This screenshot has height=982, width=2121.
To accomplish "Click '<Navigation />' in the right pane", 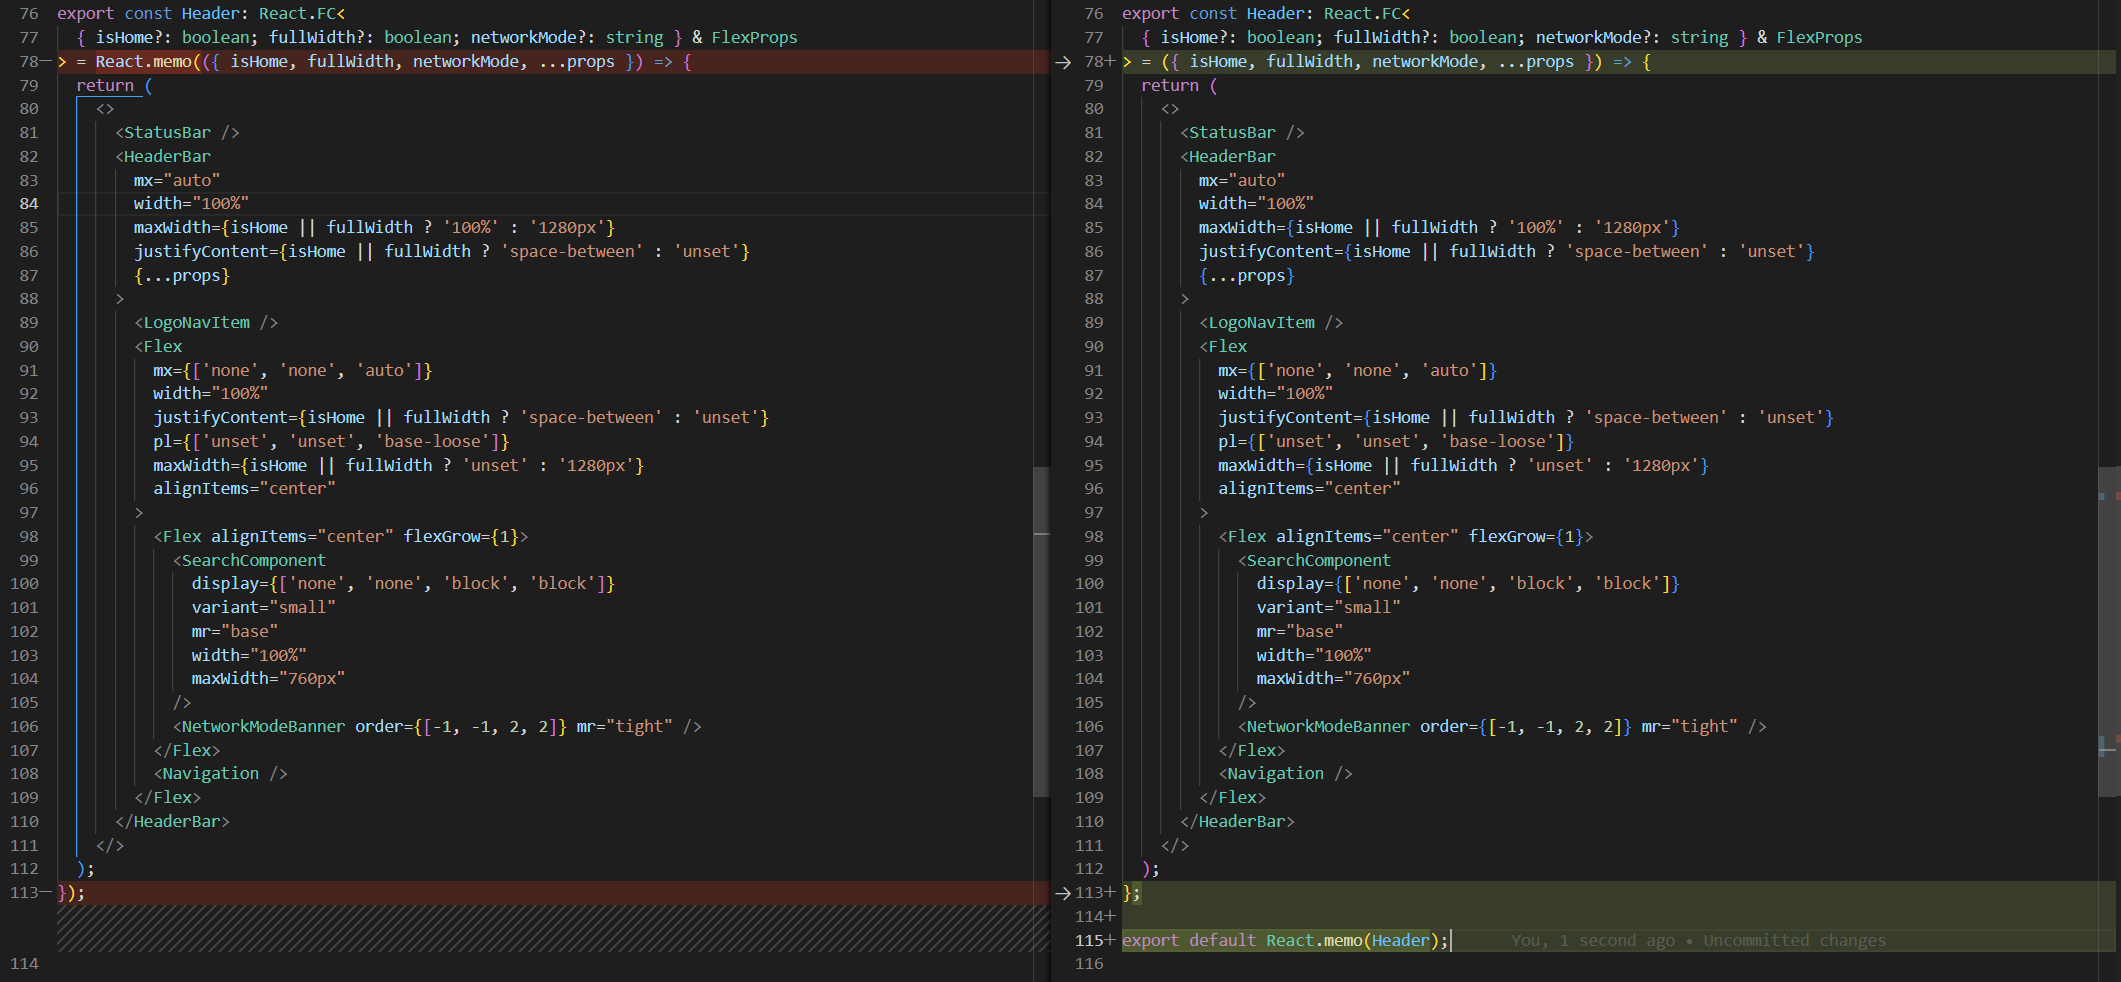I will [x=1285, y=774].
